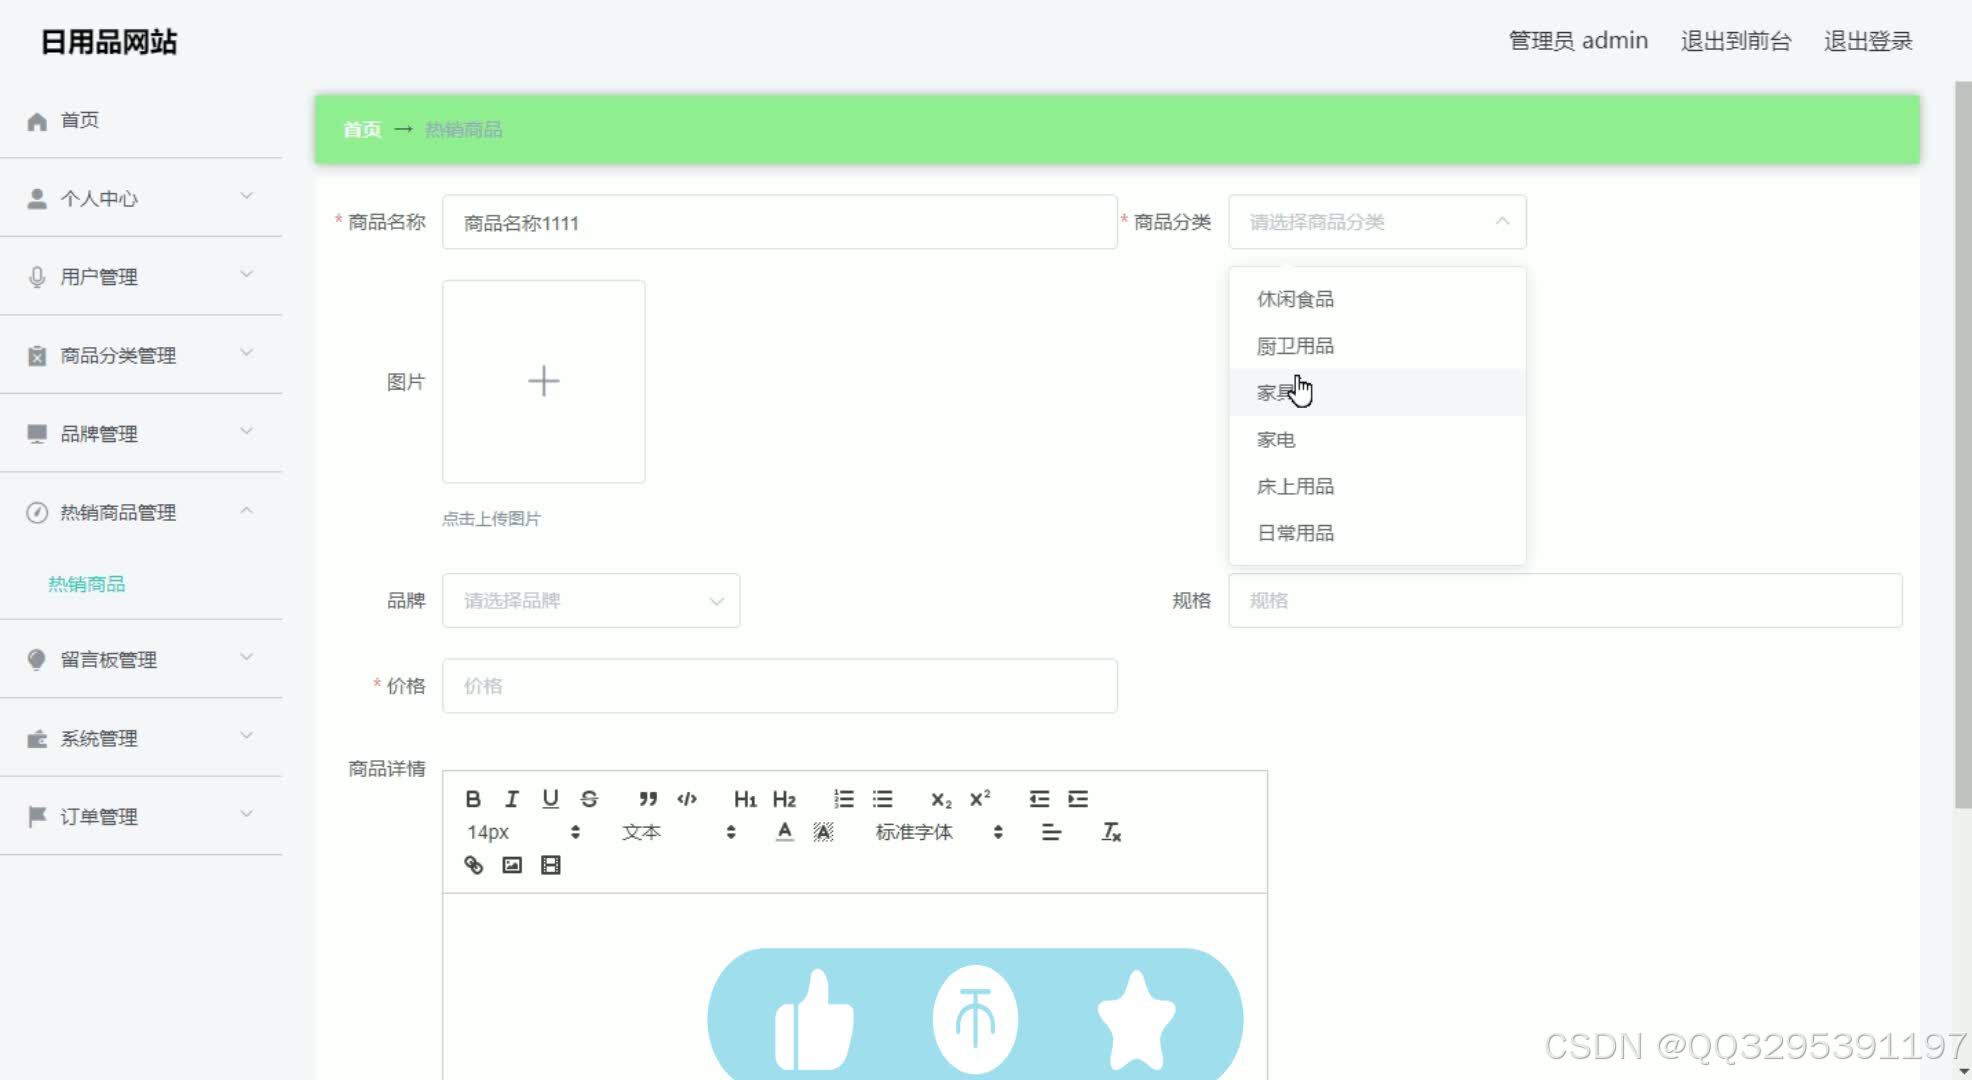Expand 订单管理 sidebar menu
This screenshot has height=1080, width=1972.
point(141,817)
